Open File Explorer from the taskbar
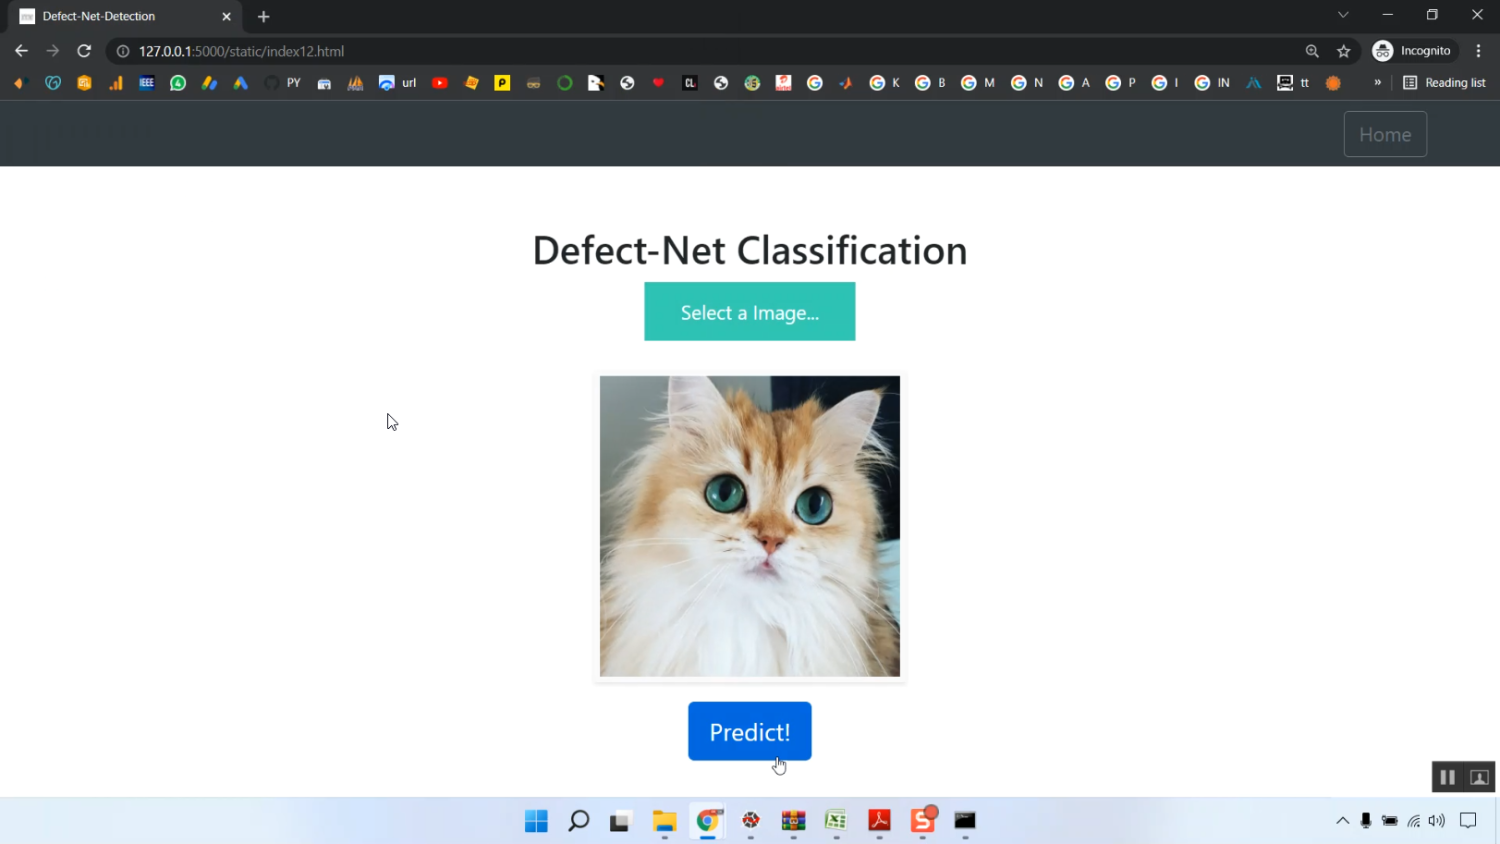This screenshot has width=1500, height=844. [665, 821]
